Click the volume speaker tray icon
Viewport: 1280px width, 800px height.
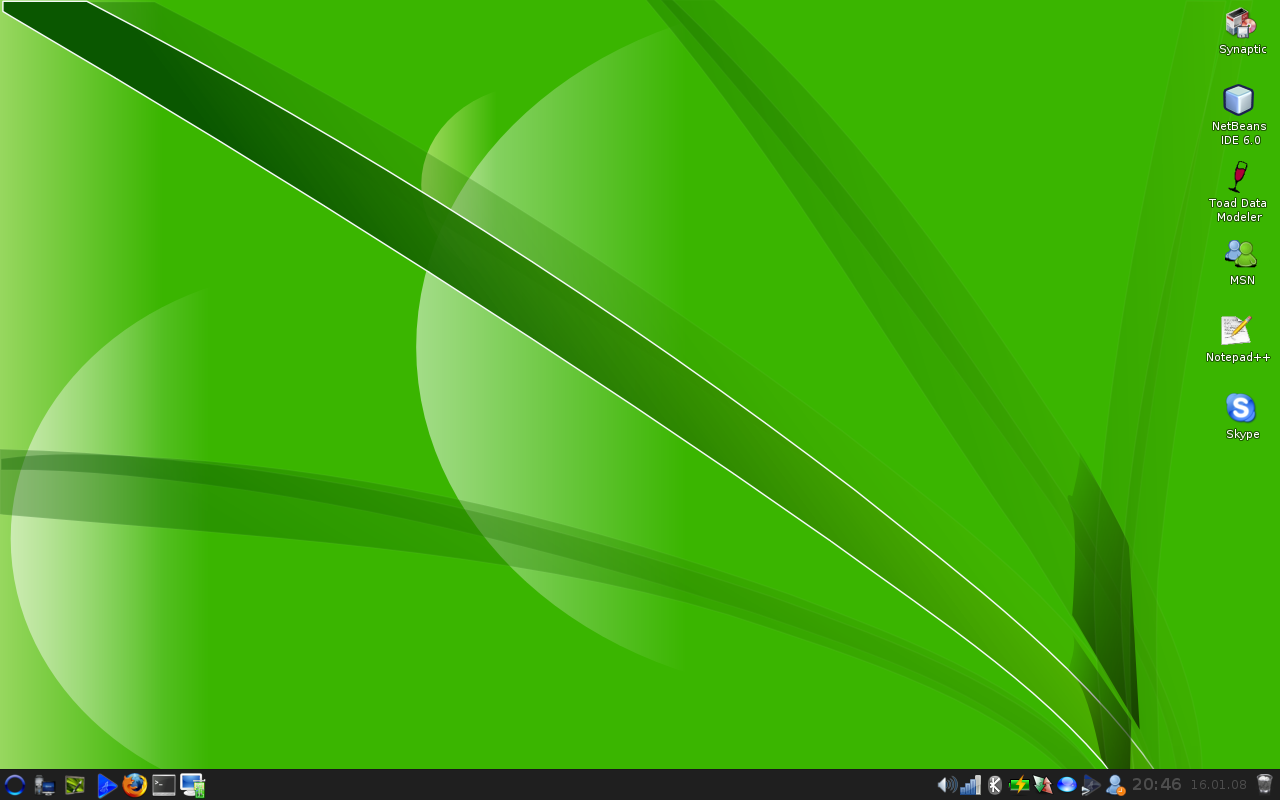point(946,785)
